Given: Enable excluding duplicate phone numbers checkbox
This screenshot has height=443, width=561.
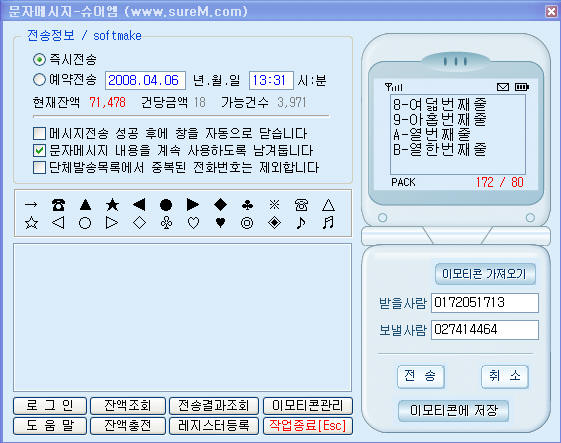Looking at the screenshot, I should click(x=39, y=167).
